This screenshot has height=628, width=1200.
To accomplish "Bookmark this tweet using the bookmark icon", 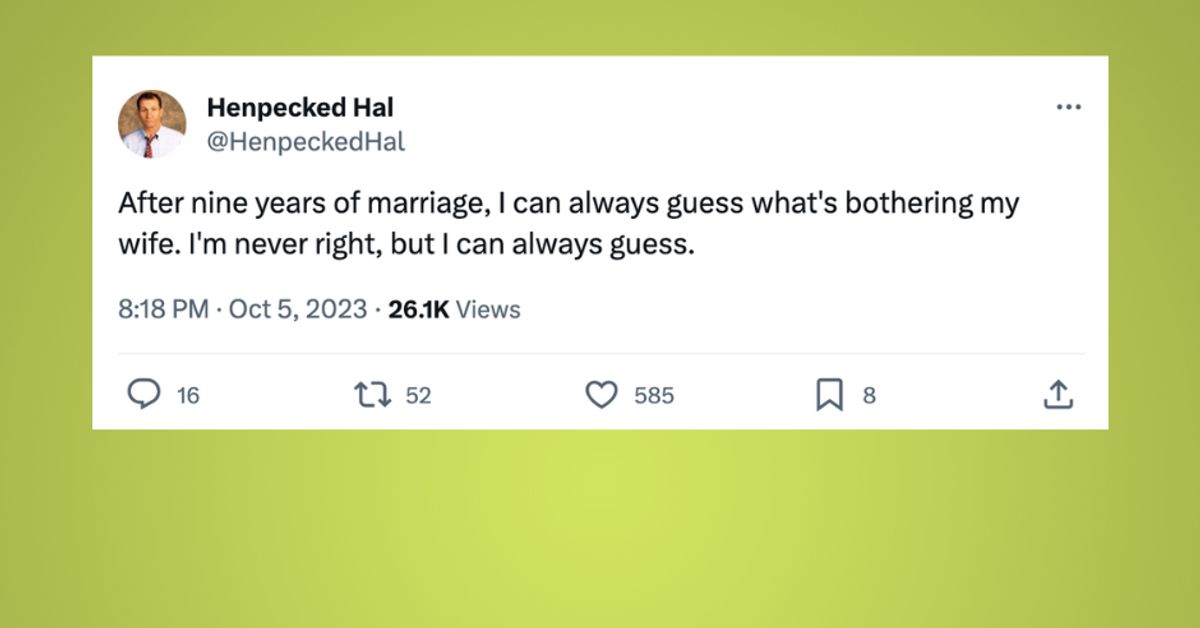I will [829, 396].
